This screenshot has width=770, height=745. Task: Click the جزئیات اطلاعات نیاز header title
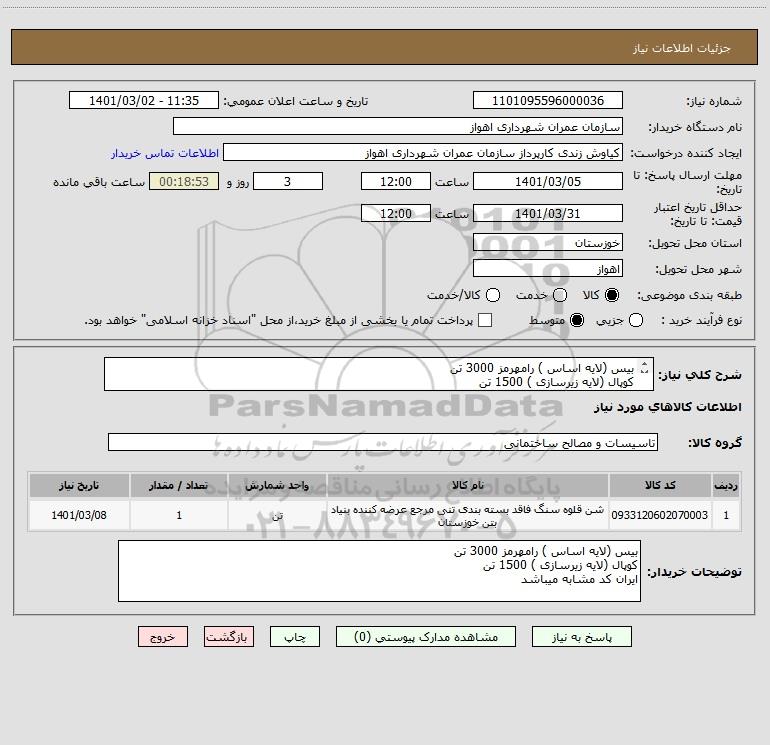pos(682,48)
